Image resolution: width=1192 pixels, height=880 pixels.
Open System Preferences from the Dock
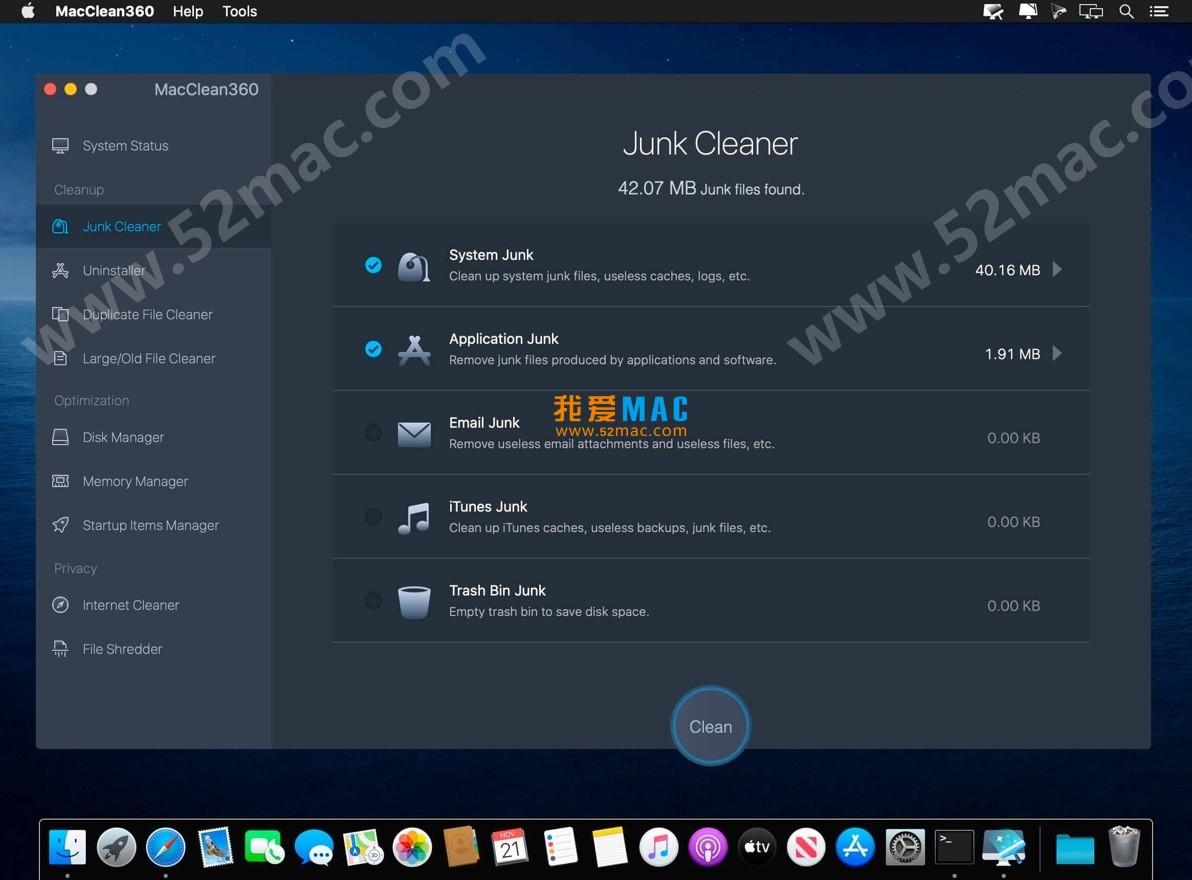coord(905,847)
